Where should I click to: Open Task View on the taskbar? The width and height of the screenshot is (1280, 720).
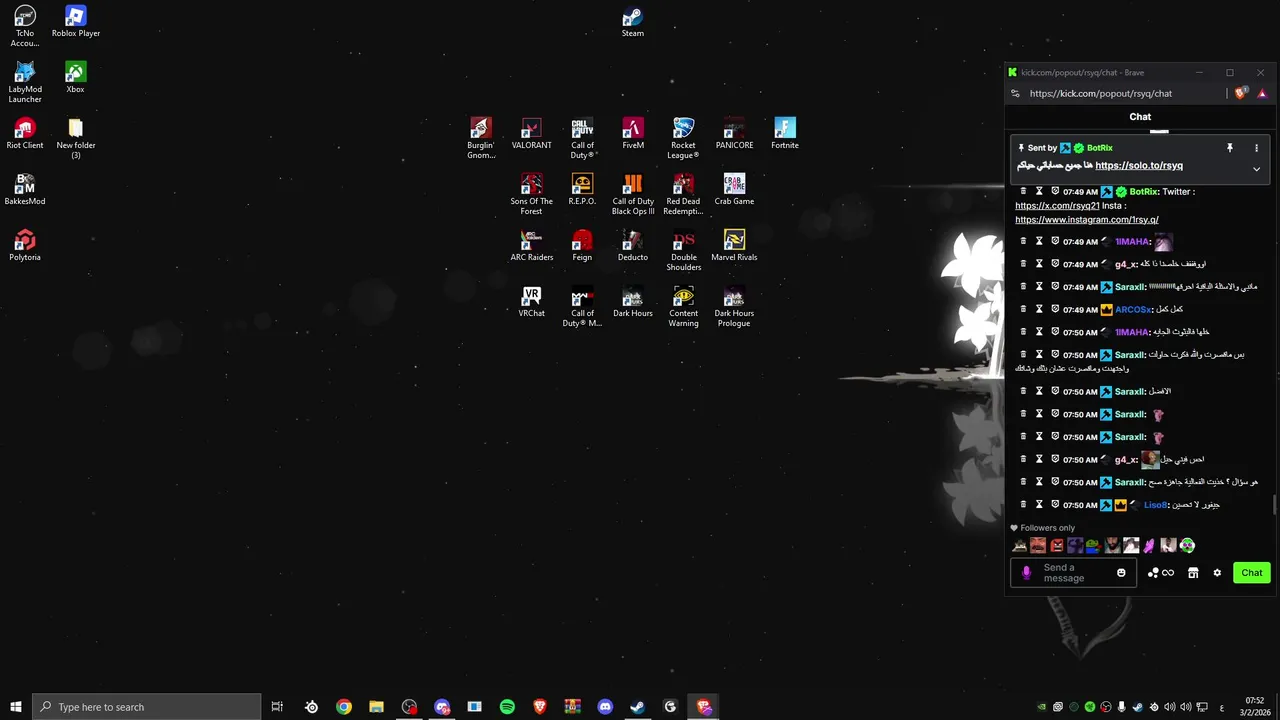277,707
